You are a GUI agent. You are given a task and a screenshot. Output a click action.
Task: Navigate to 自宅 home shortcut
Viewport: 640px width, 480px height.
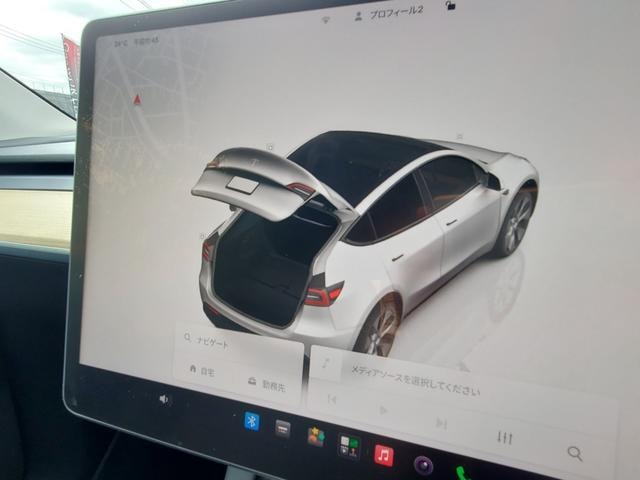click(x=202, y=370)
